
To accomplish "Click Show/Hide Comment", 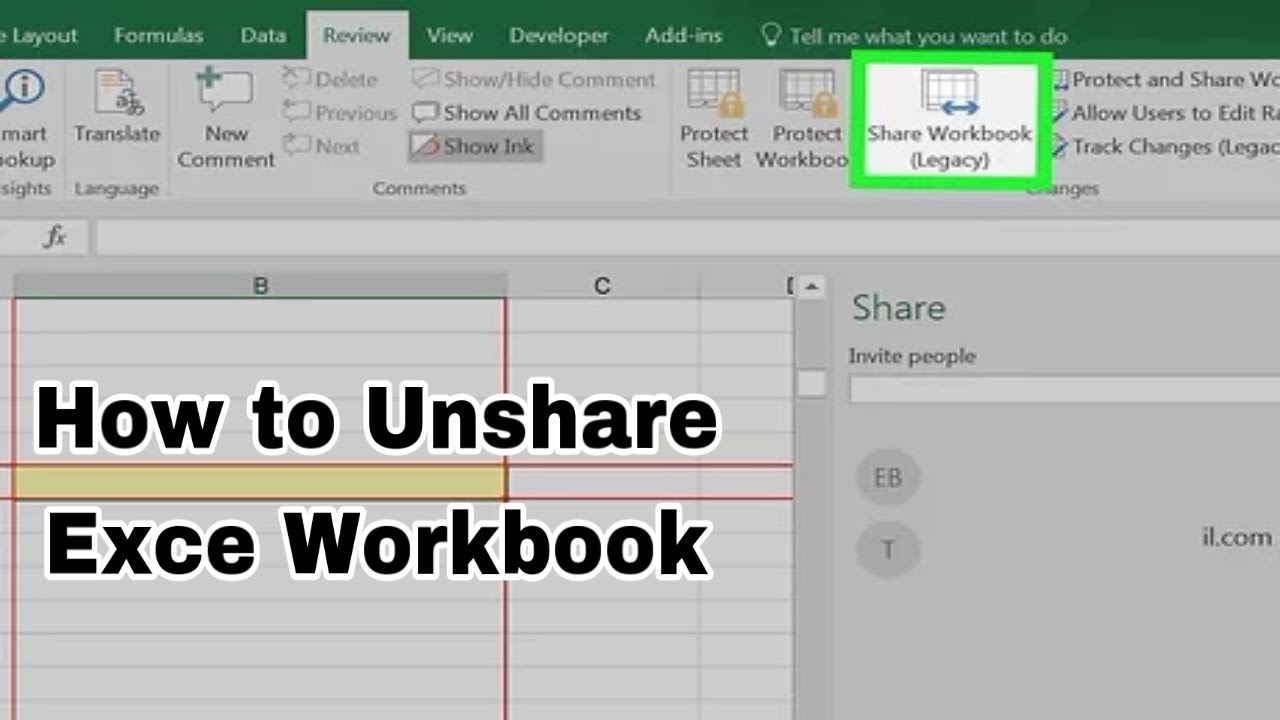I will (x=534, y=80).
